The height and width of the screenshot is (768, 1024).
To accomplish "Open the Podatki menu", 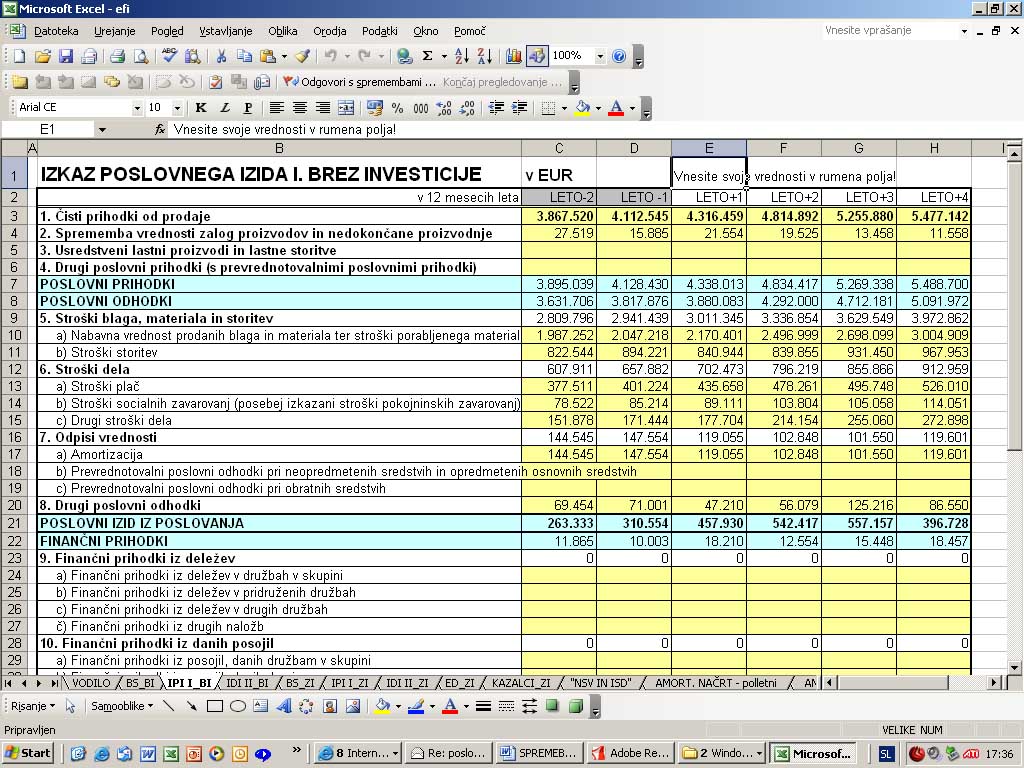I will (379, 31).
